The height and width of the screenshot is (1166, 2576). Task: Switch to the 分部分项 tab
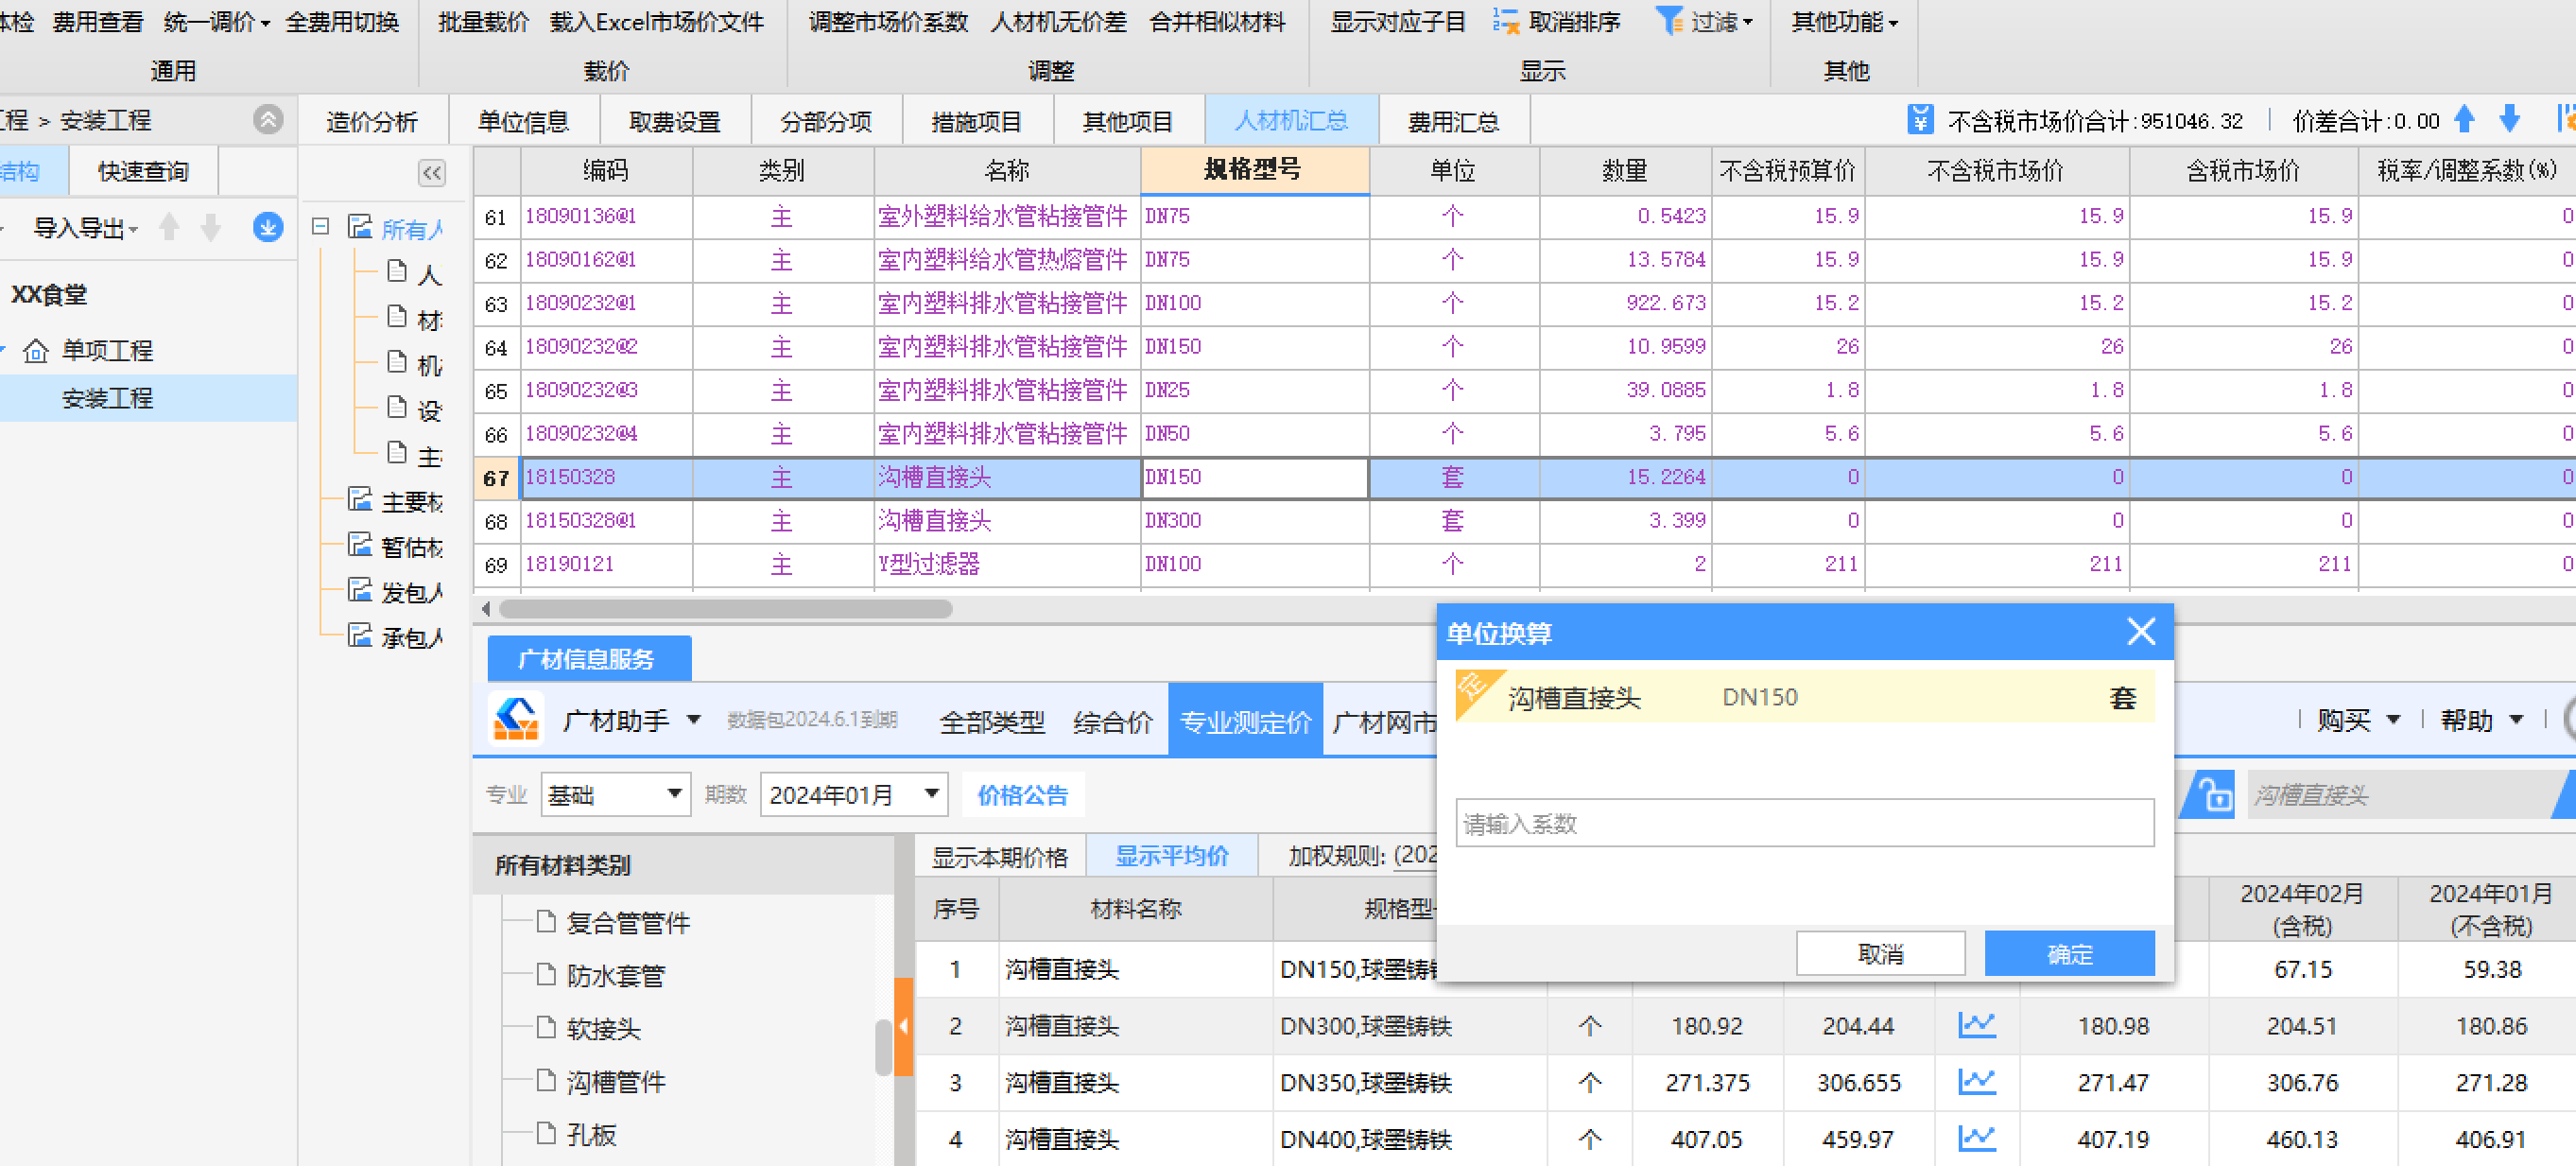[825, 122]
